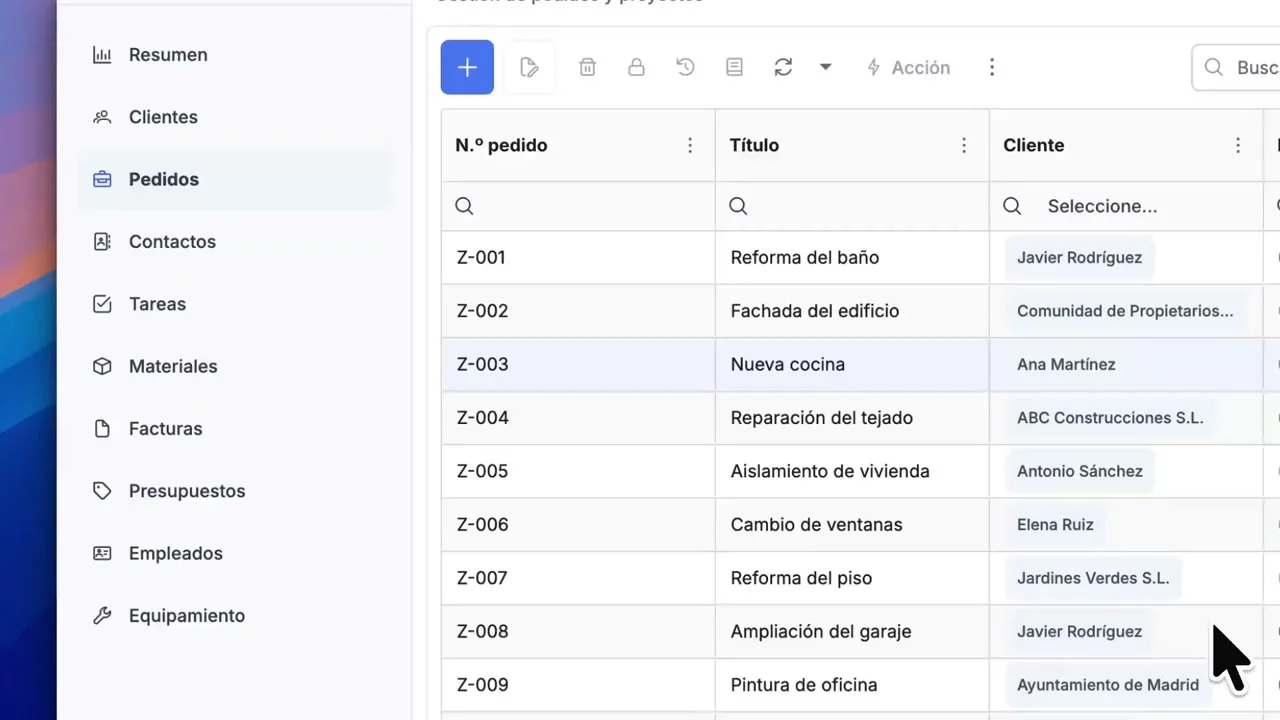
Task: Open the Cliente column options menu
Action: tap(1238, 145)
